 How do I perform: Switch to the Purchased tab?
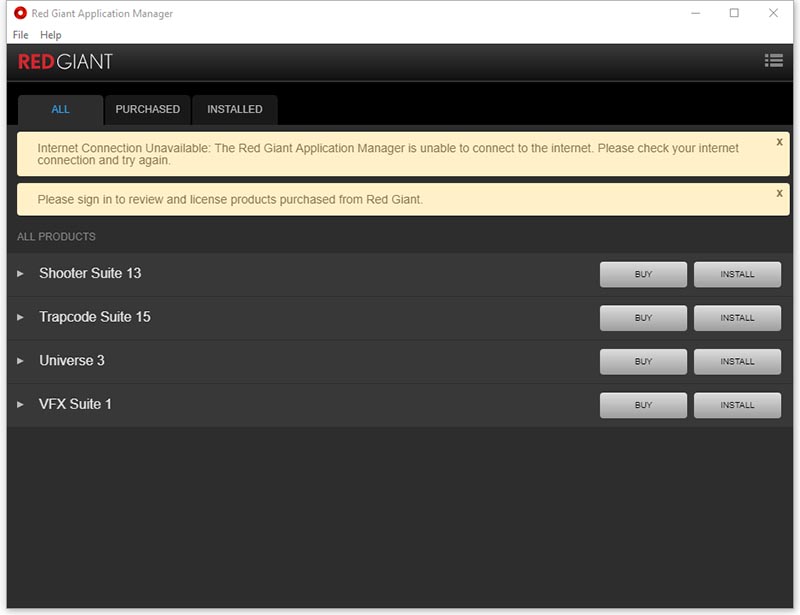[x=147, y=109]
